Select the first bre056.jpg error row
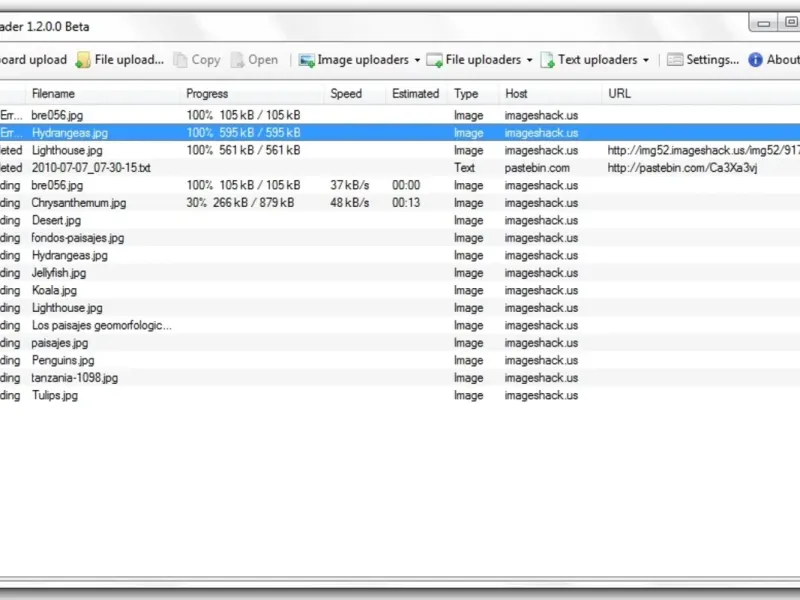Image resolution: width=800 pixels, height=600 pixels. [400, 115]
